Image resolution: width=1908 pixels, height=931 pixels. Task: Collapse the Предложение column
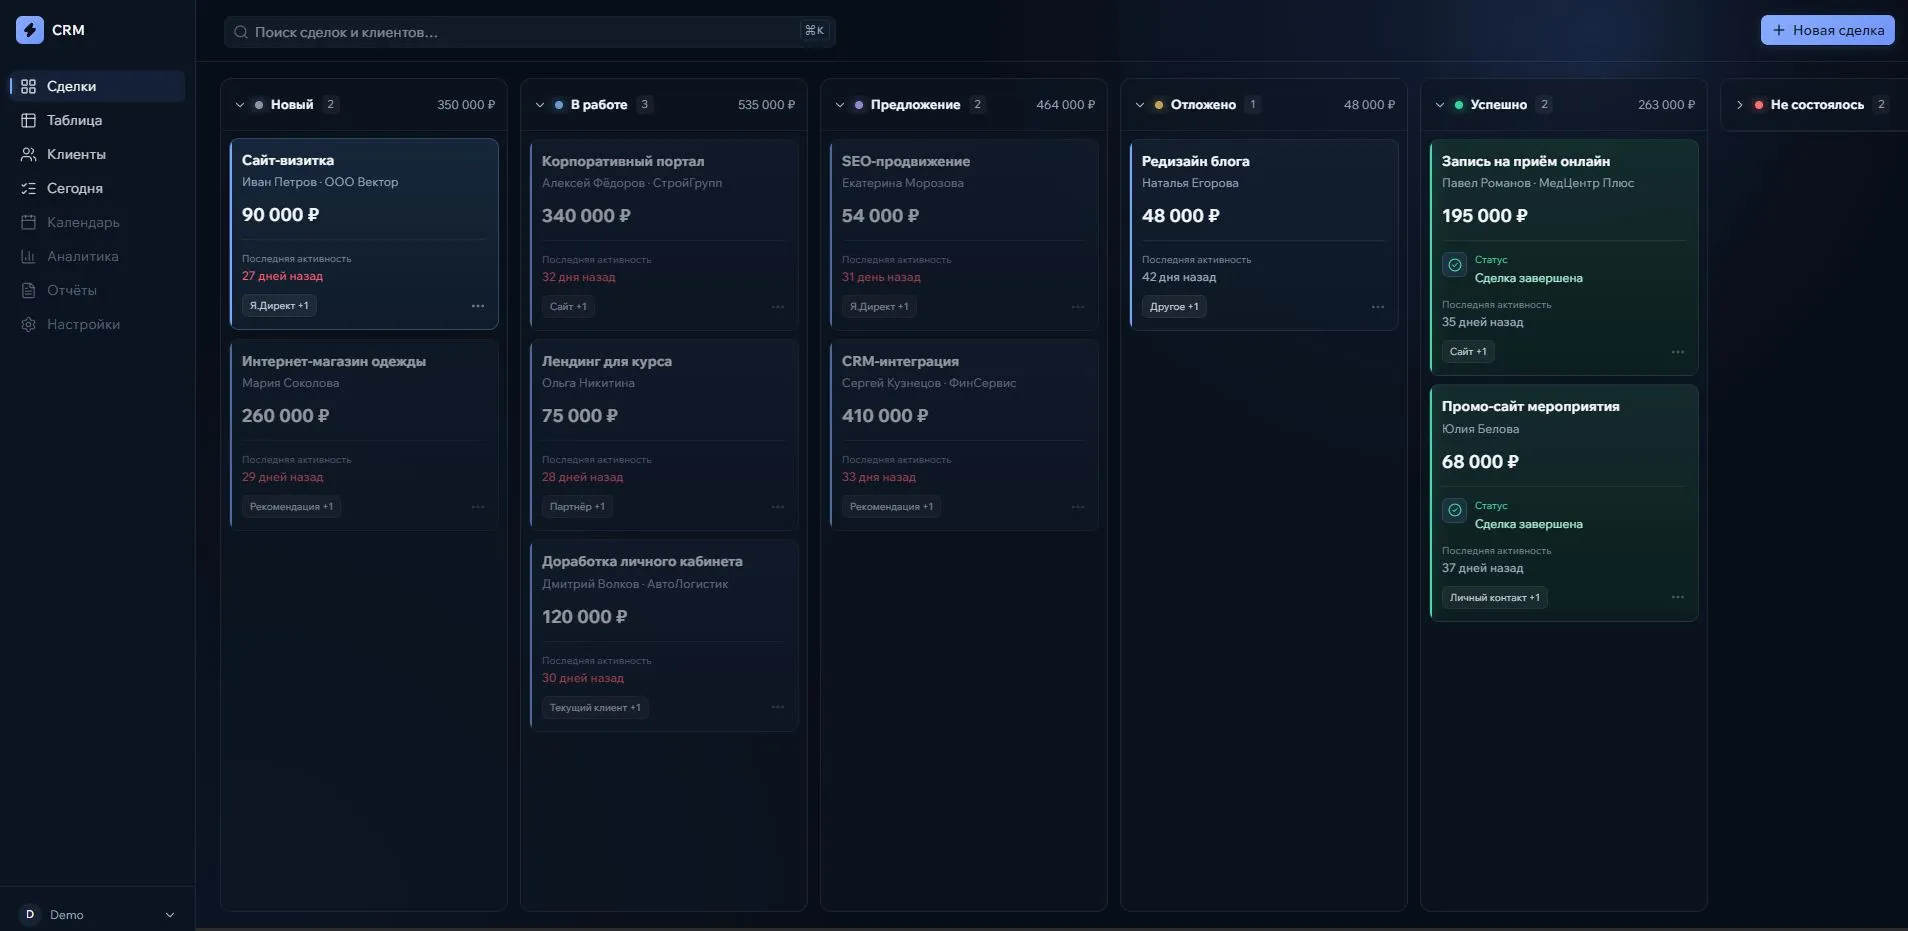coord(840,105)
